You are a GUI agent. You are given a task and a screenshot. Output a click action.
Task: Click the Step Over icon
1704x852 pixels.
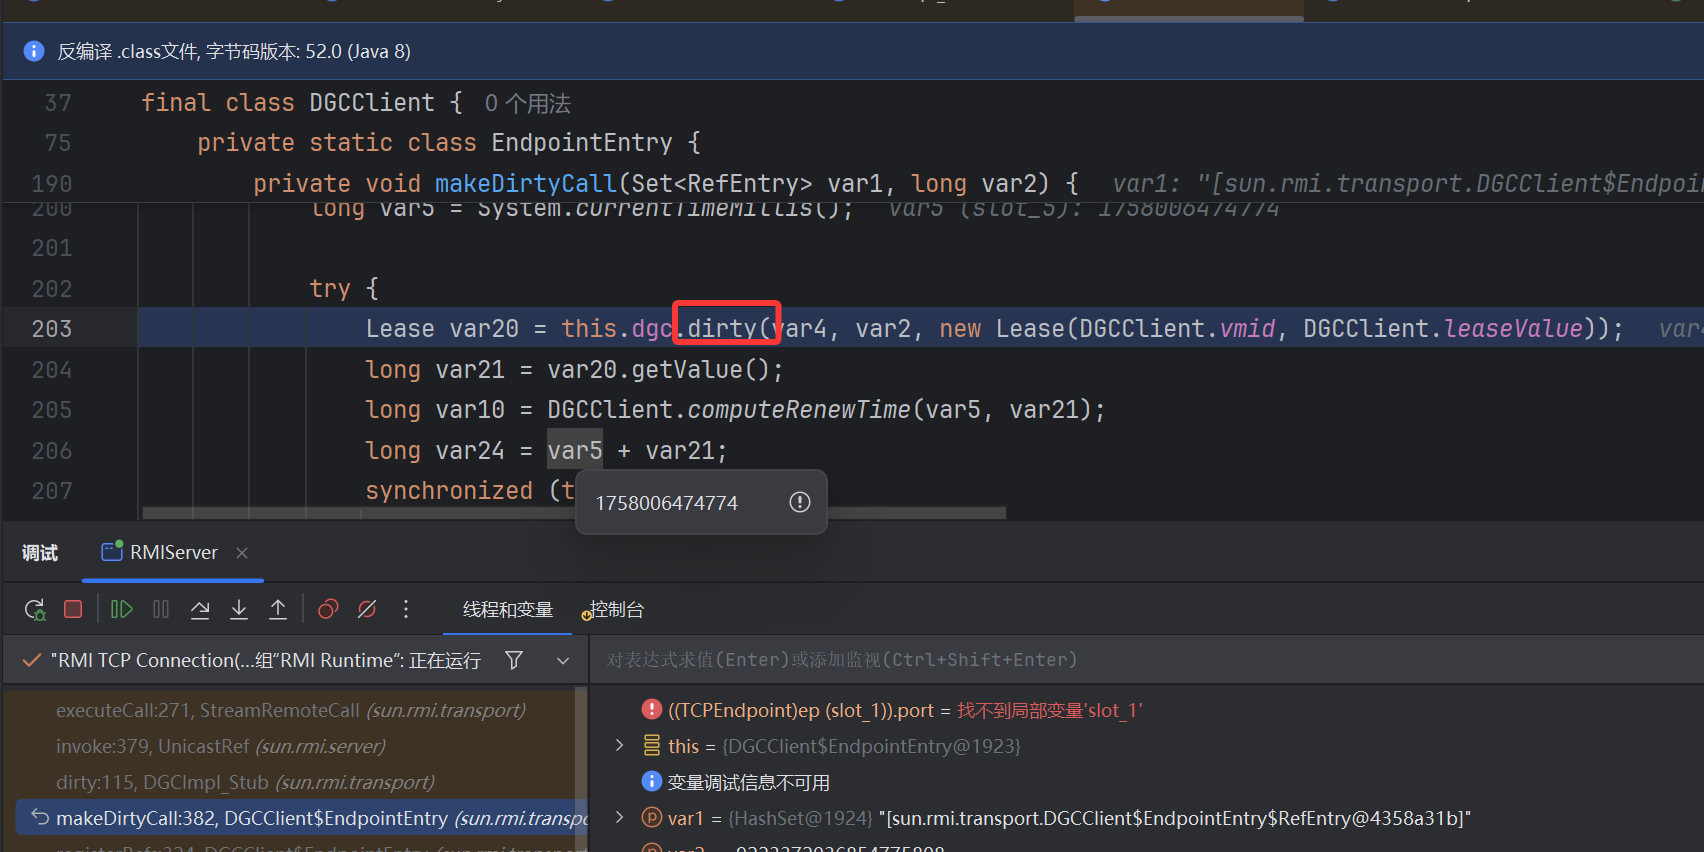[x=200, y=609]
